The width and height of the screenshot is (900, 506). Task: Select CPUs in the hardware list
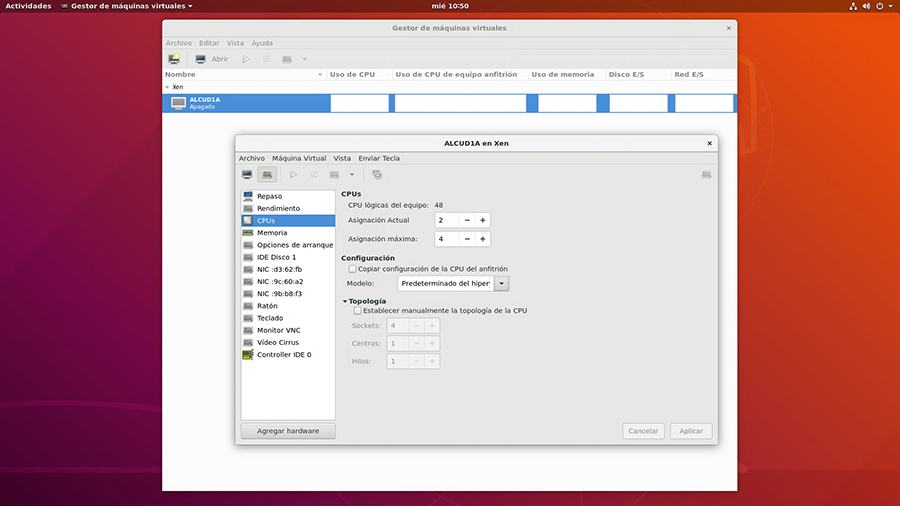tap(288, 220)
